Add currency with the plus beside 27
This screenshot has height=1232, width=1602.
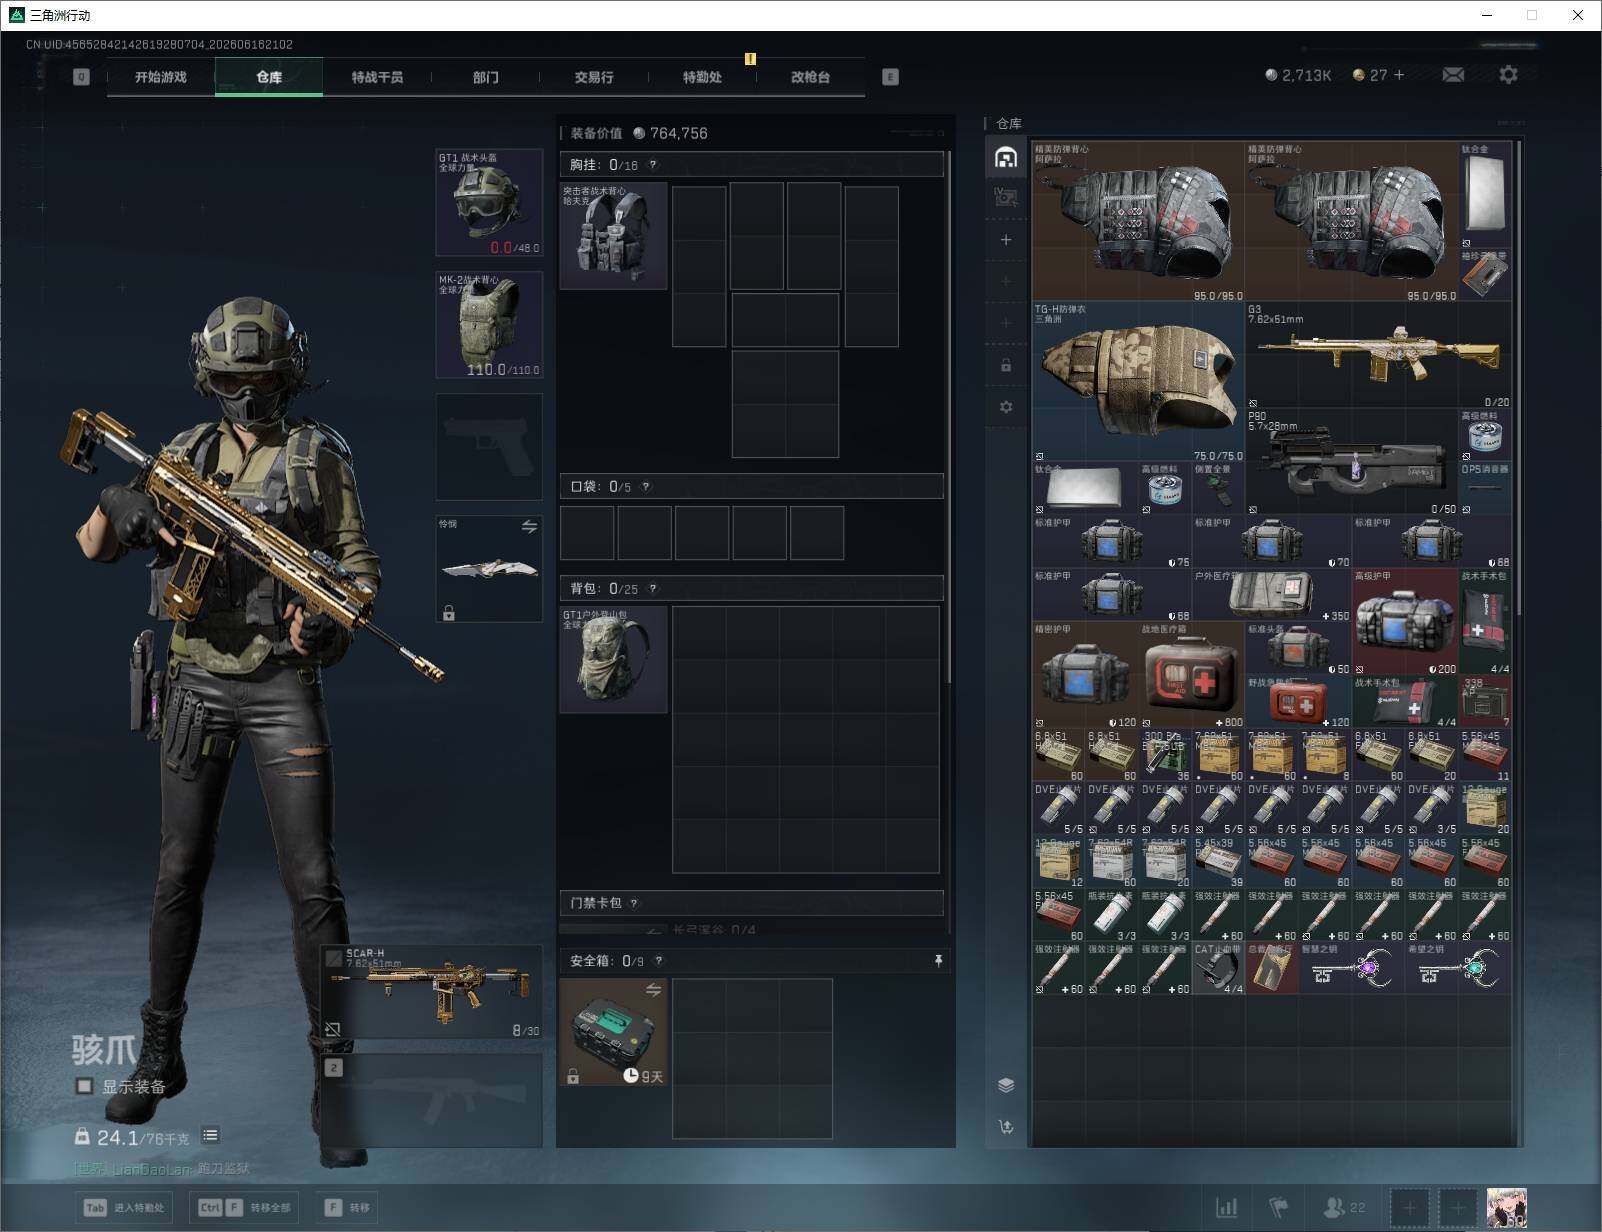coord(1399,75)
